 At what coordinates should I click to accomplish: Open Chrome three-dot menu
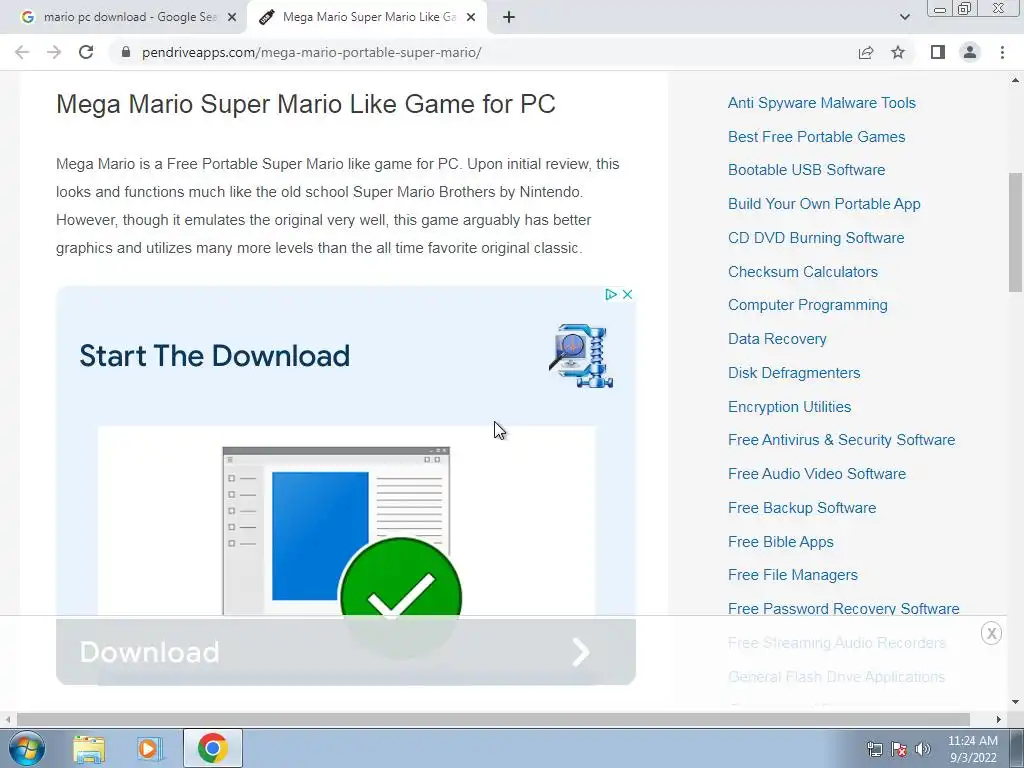[1002, 52]
